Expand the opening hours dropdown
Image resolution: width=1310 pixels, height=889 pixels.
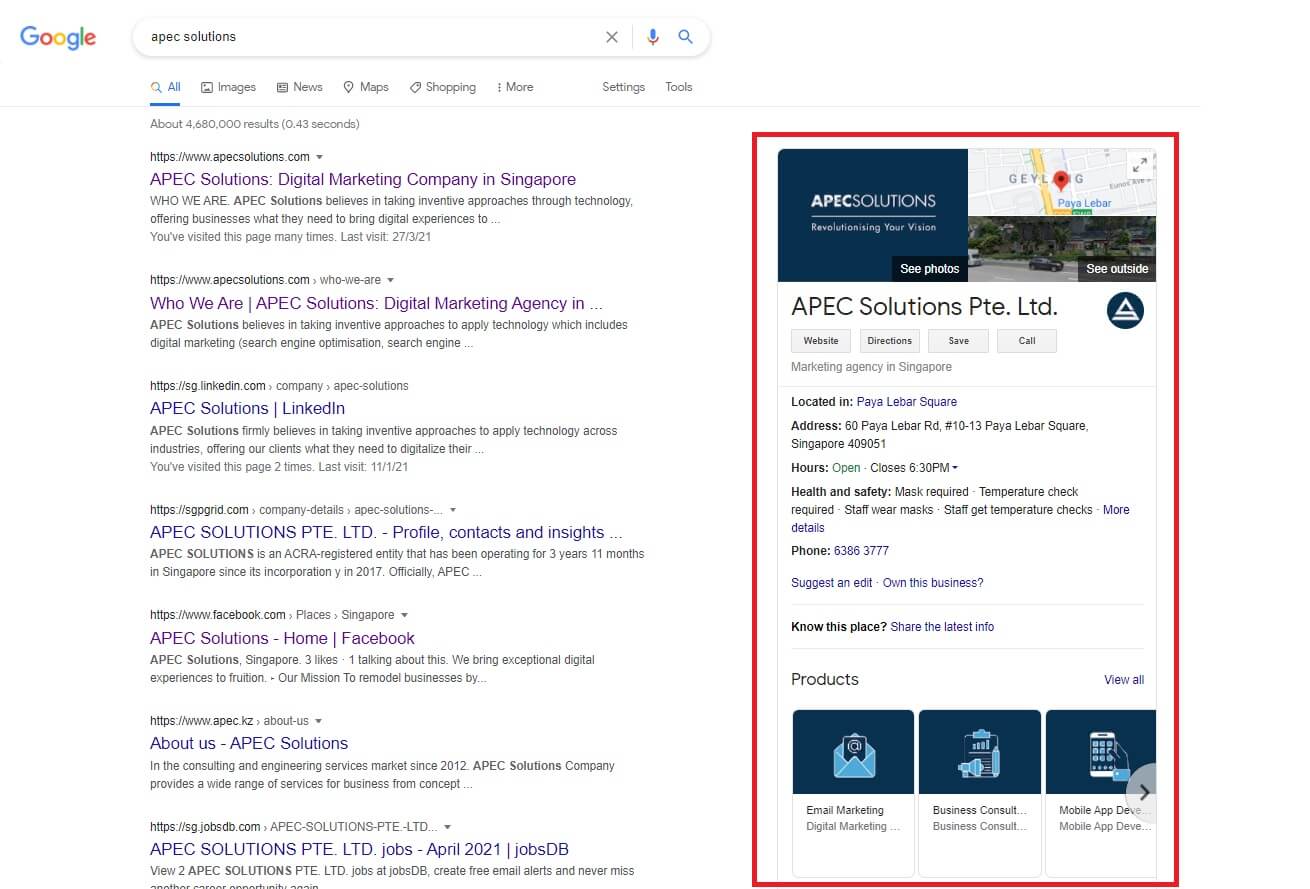955,468
